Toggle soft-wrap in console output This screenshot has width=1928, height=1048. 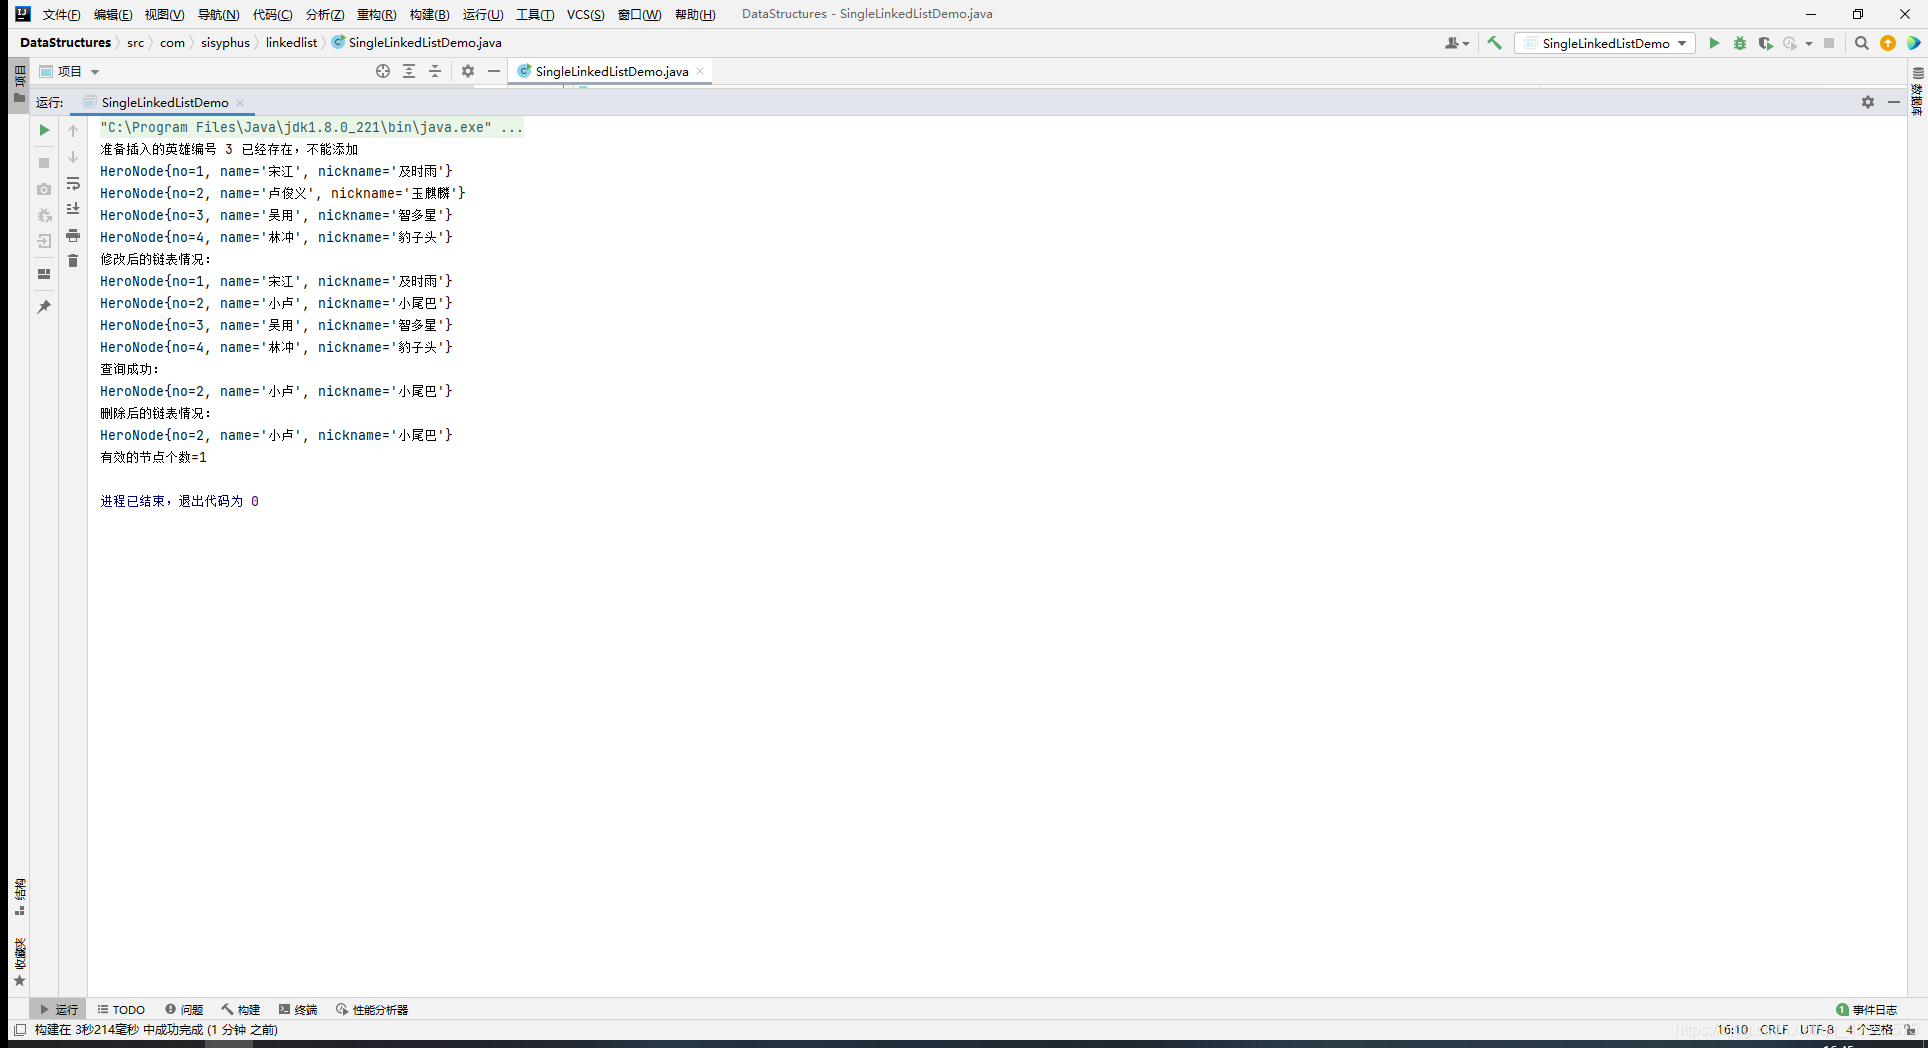(x=73, y=184)
